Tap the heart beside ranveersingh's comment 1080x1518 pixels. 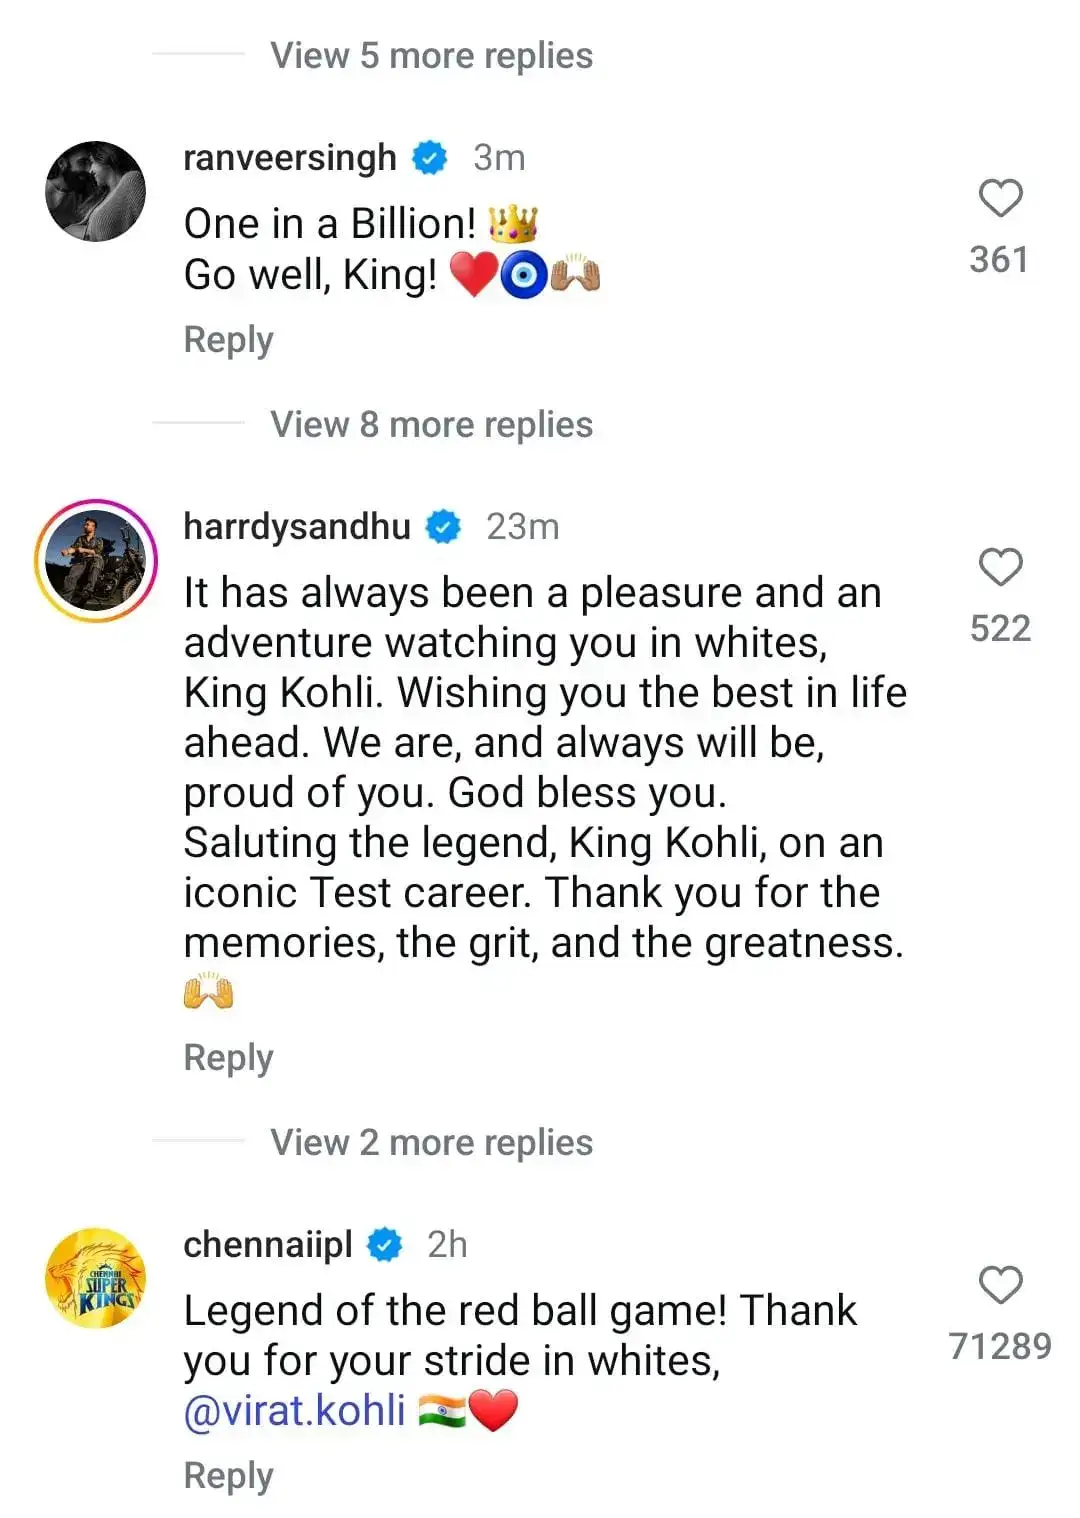pos(1000,198)
